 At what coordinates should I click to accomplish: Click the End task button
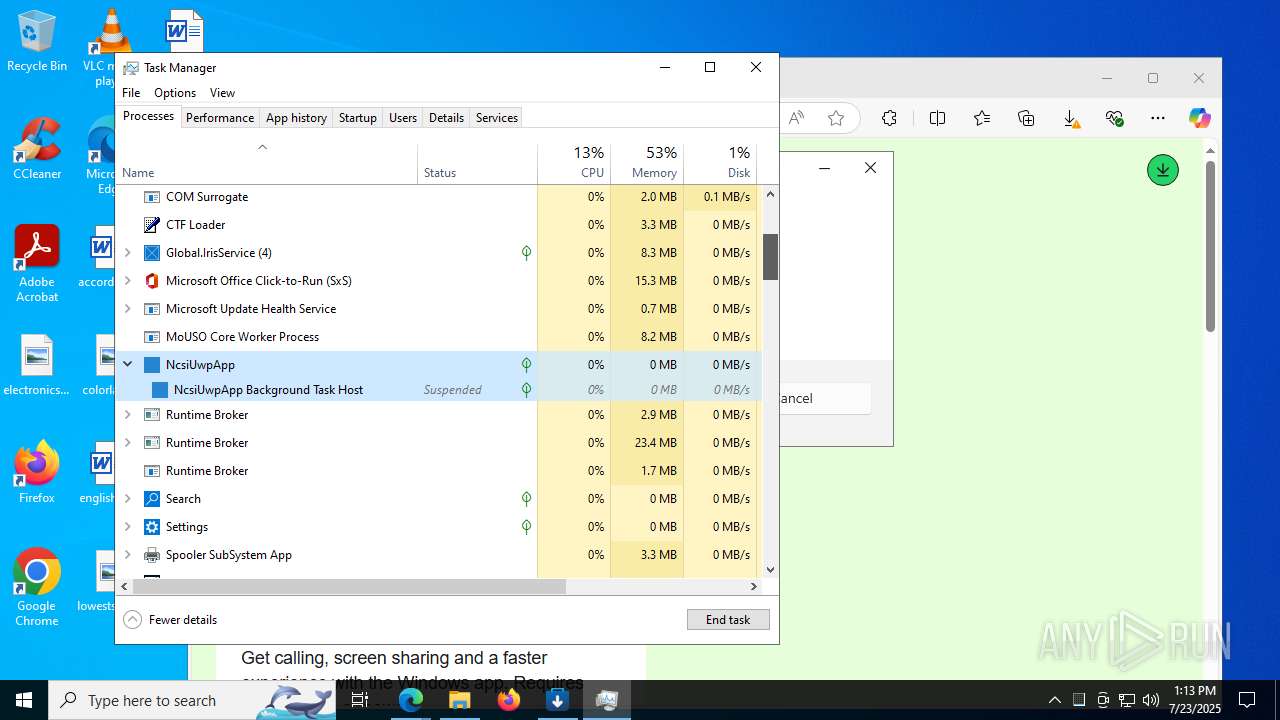click(x=728, y=620)
